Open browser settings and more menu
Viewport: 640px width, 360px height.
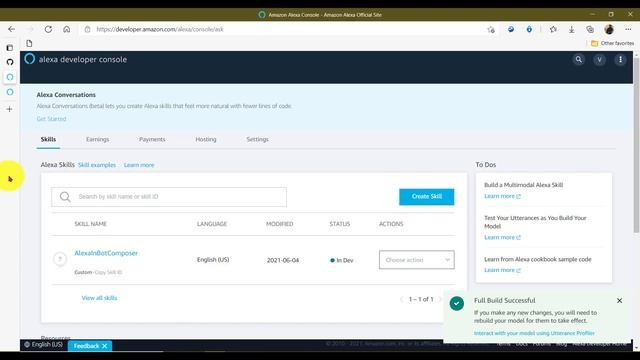pyautogui.click(x=628, y=29)
